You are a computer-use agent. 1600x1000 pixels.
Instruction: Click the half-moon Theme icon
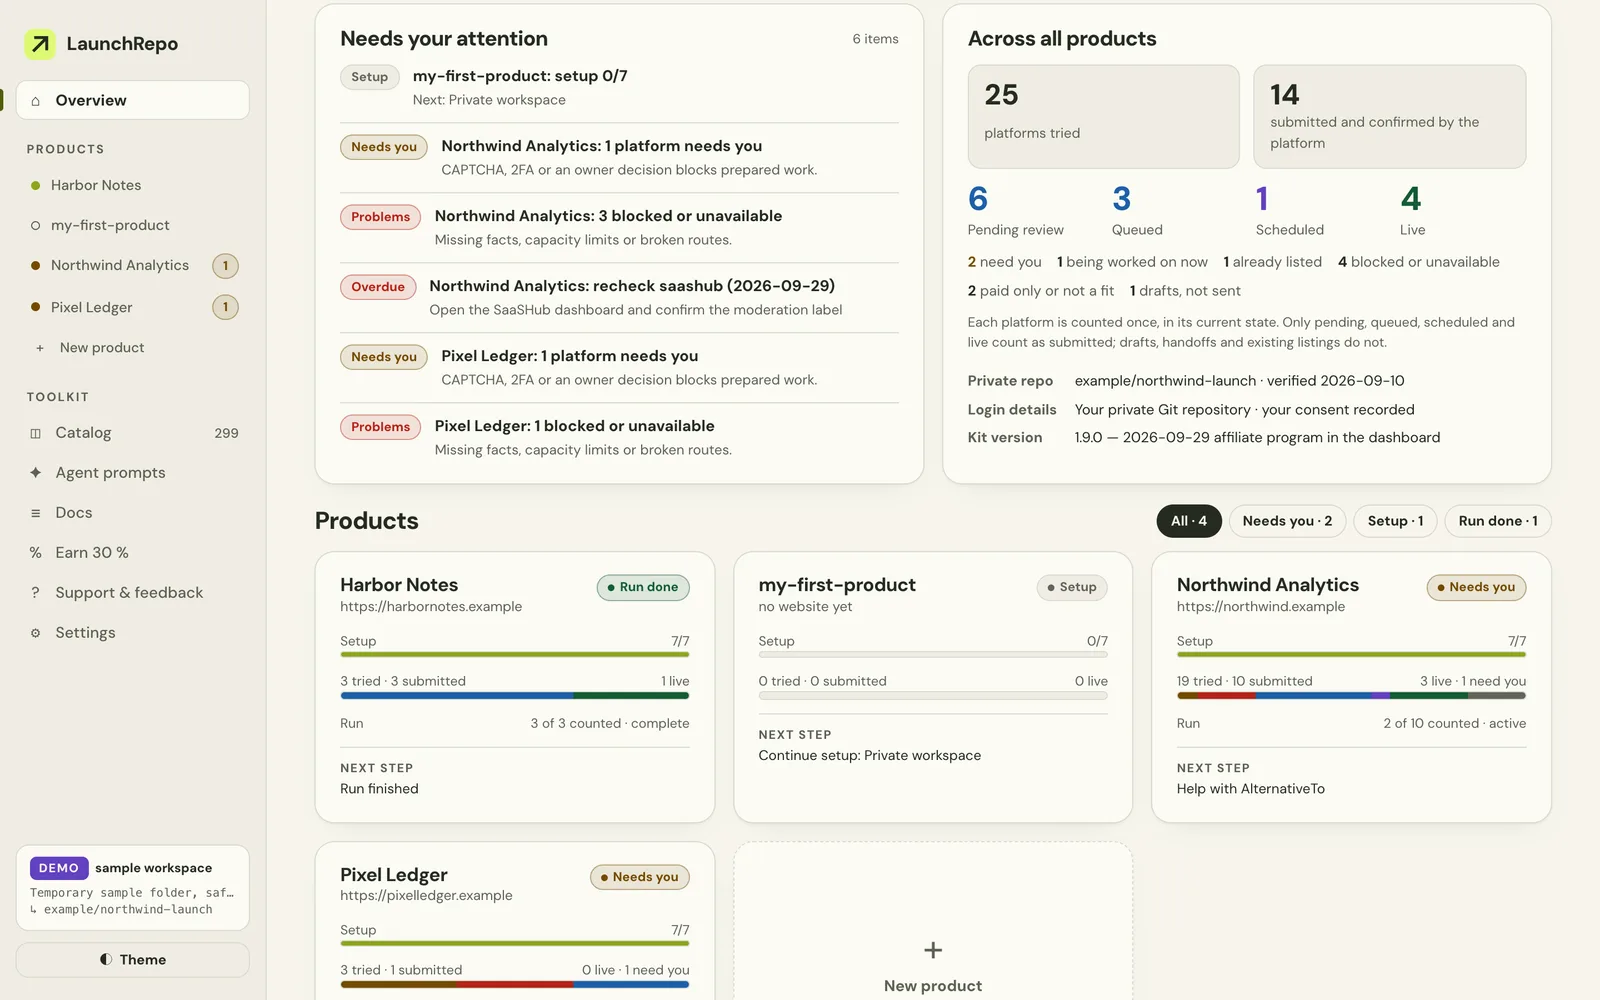click(x=106, y=960)
